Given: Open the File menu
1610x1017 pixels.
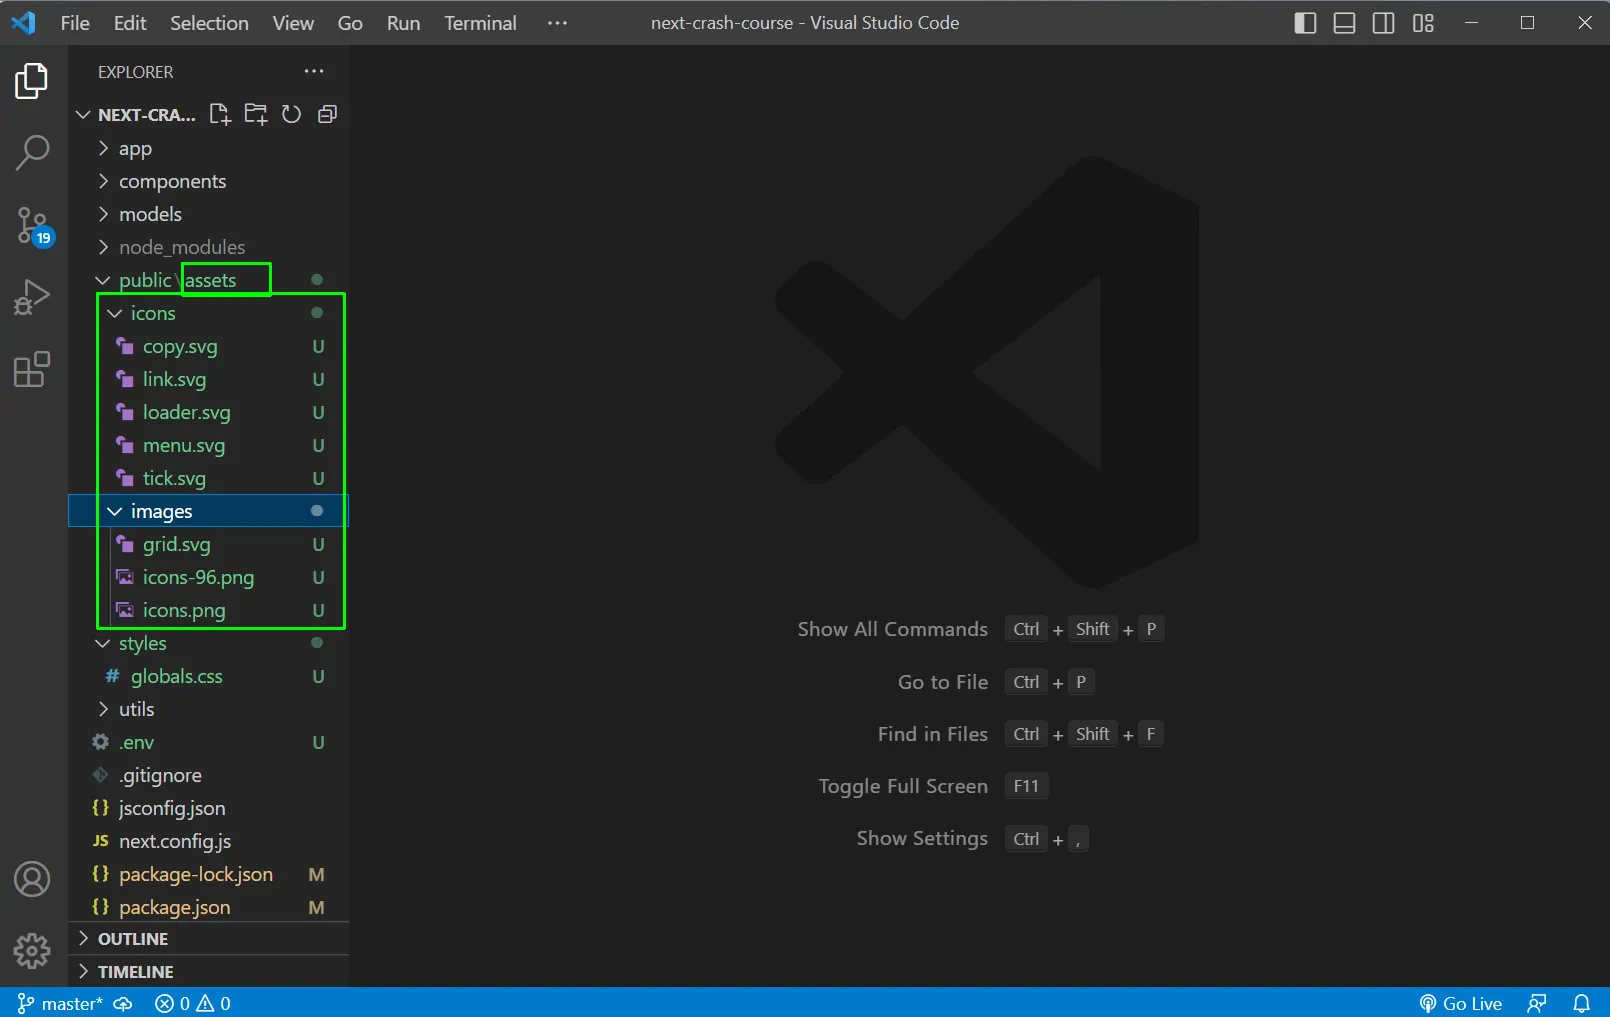Looking at the screenshot, I should click(x=75, y=23).
